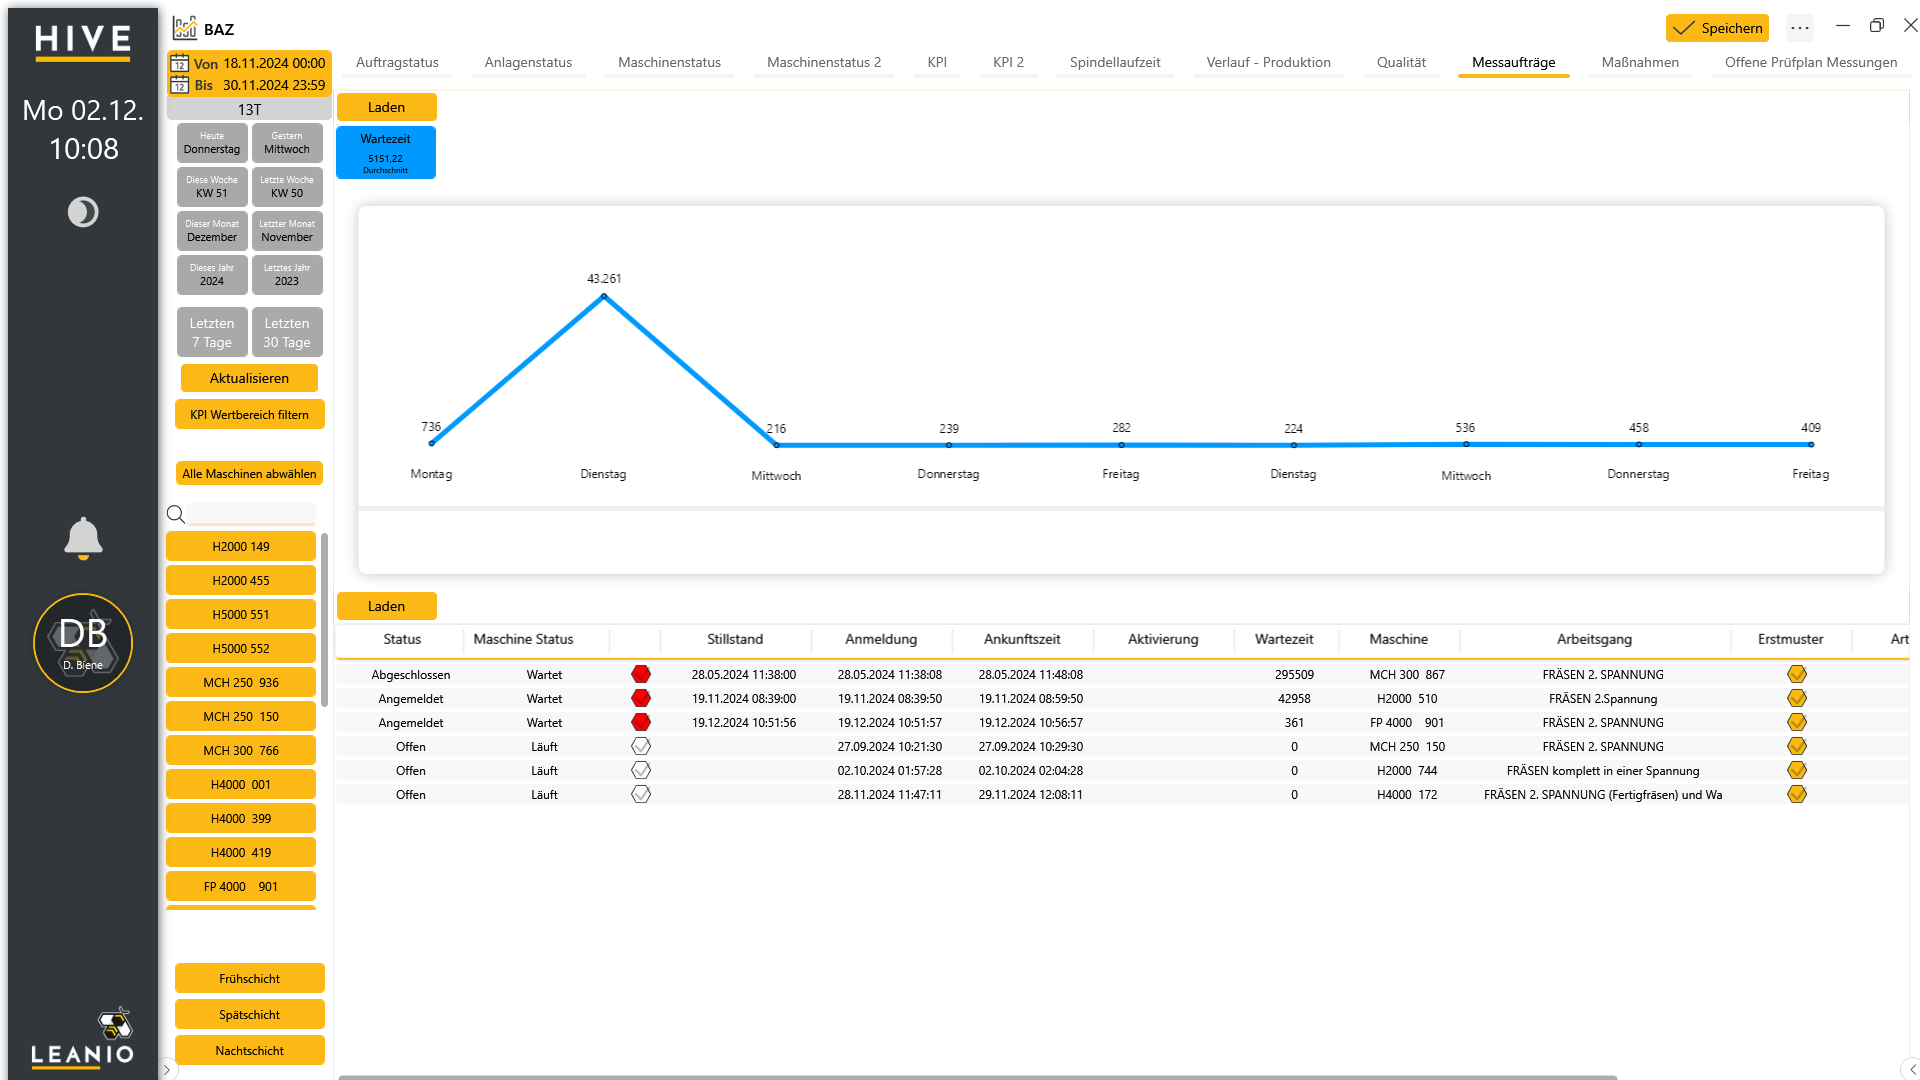1920x1080 pixels.
Task: Expand the left sidebar chevron at bottom
Action: [x=167, y=1070]
